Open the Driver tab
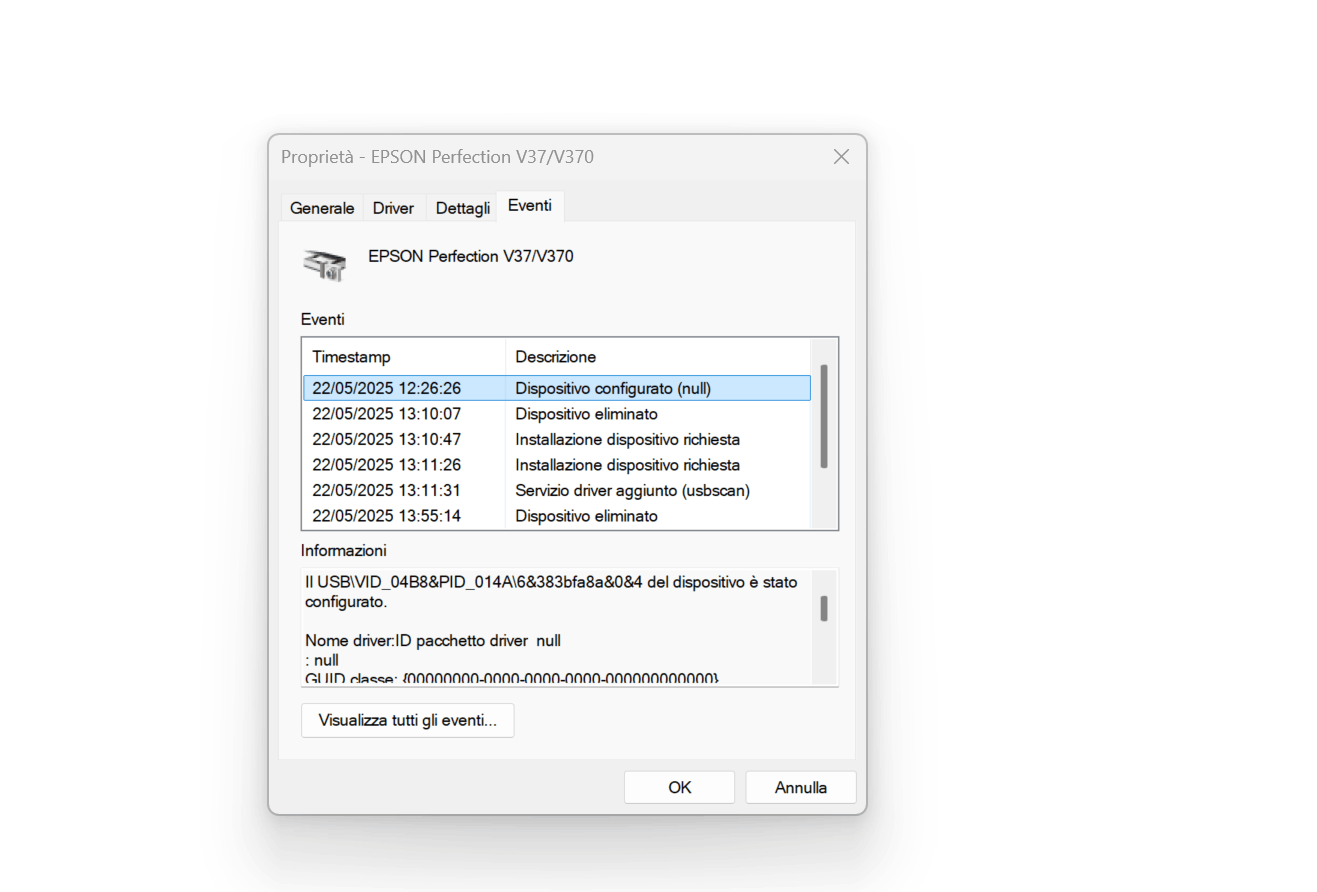Screen dimensions: 1317x892 tap(393, 208)
